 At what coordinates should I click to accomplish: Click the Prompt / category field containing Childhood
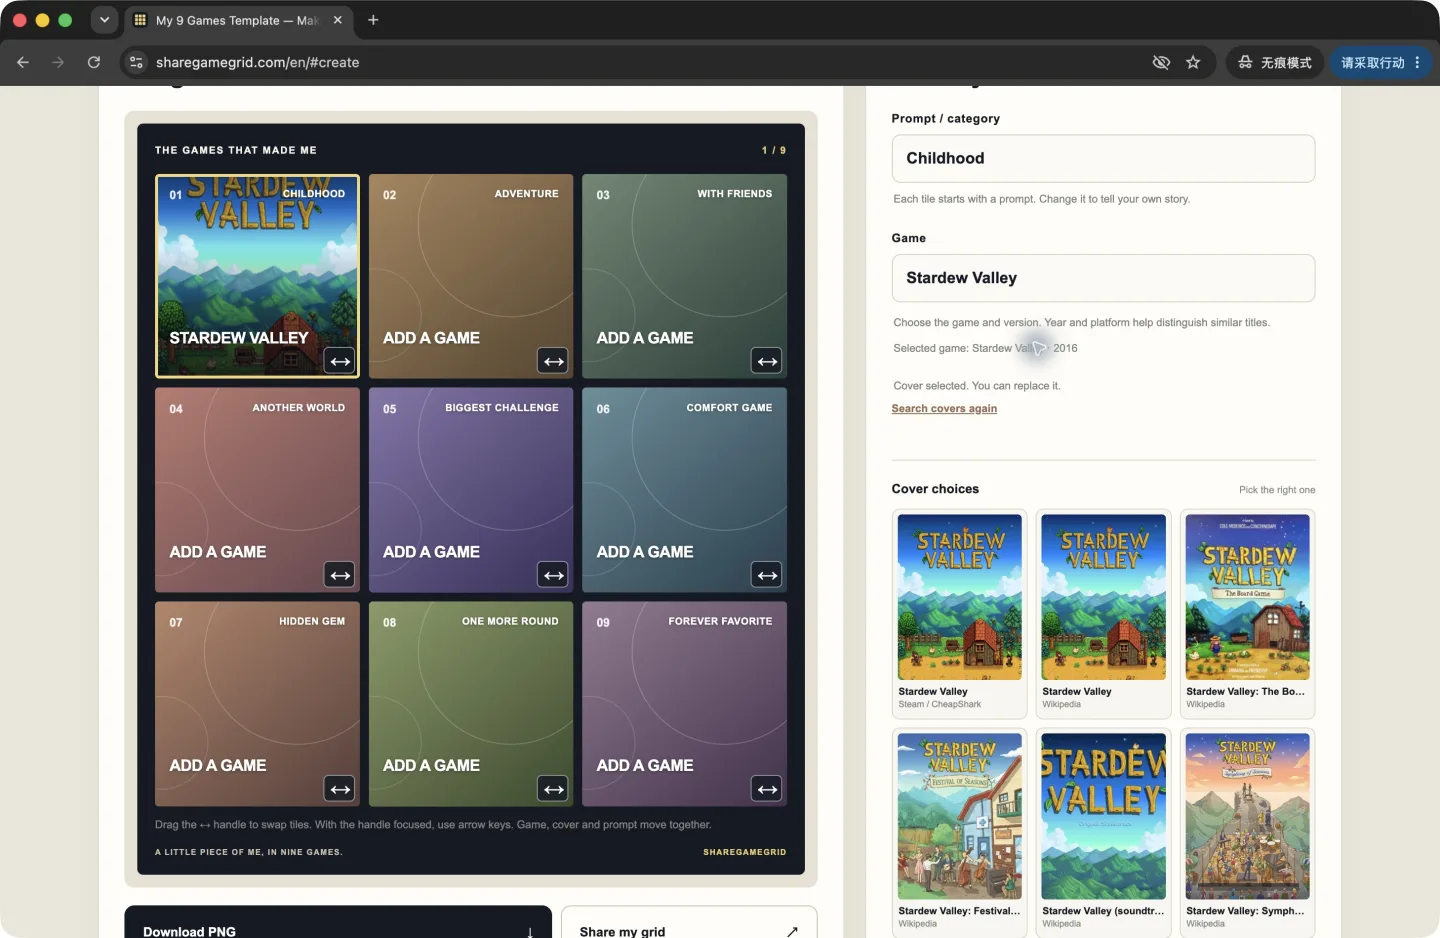click(1103, 158)
